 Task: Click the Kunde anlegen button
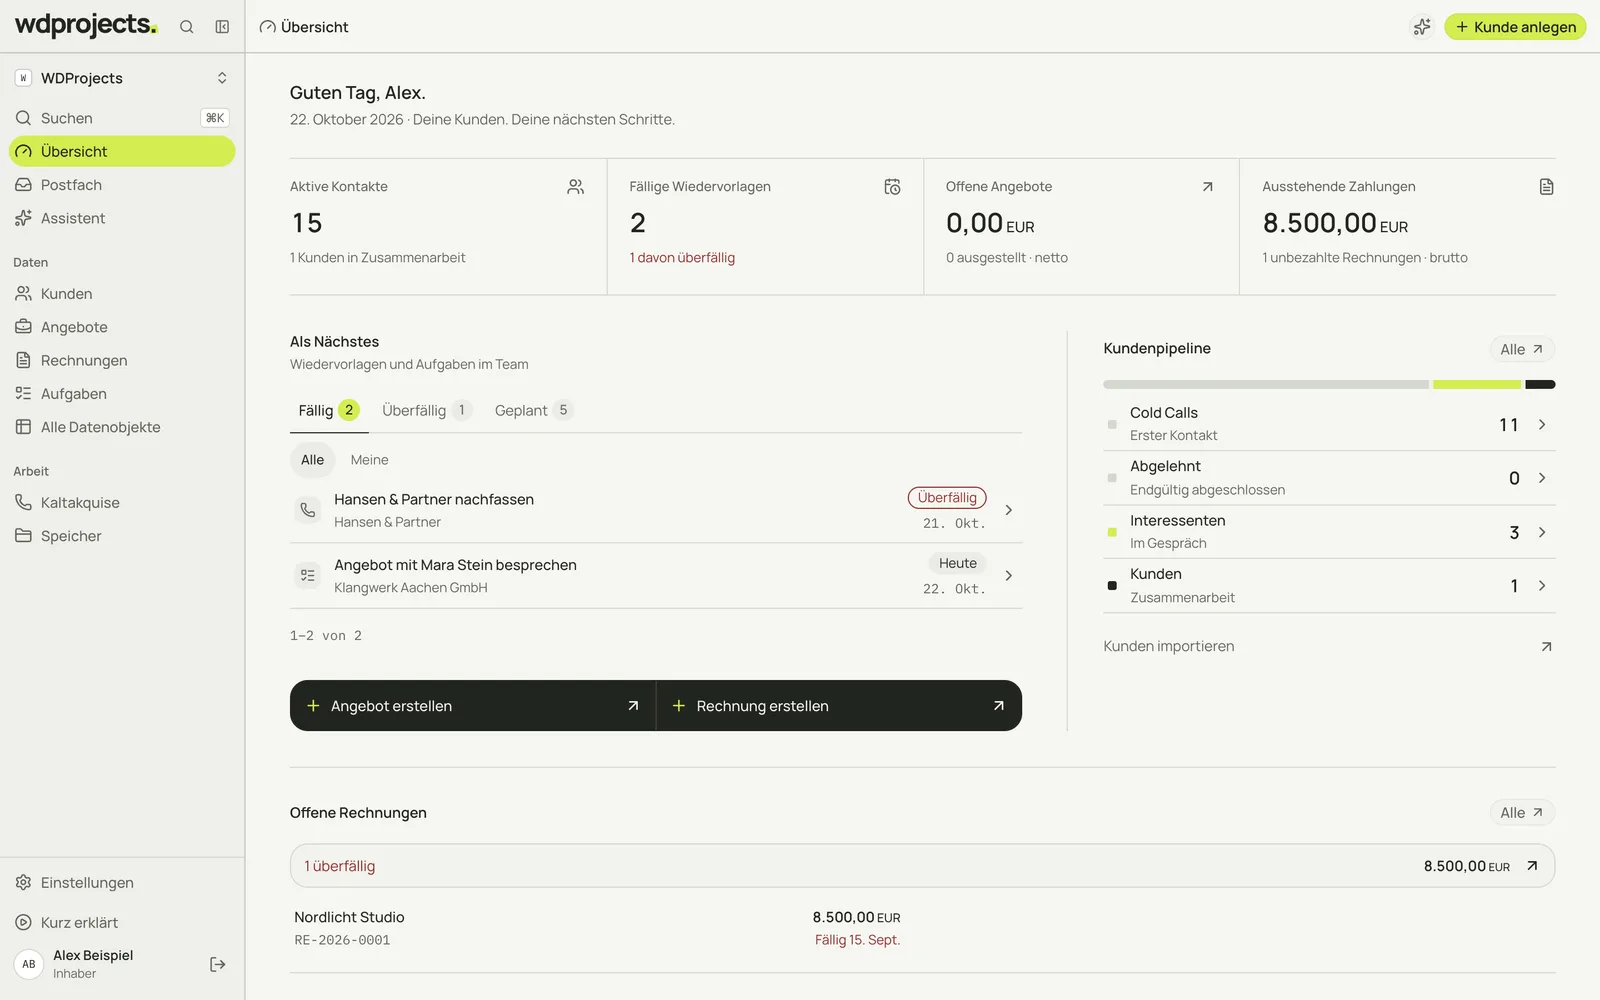(x=1515, y=27)
